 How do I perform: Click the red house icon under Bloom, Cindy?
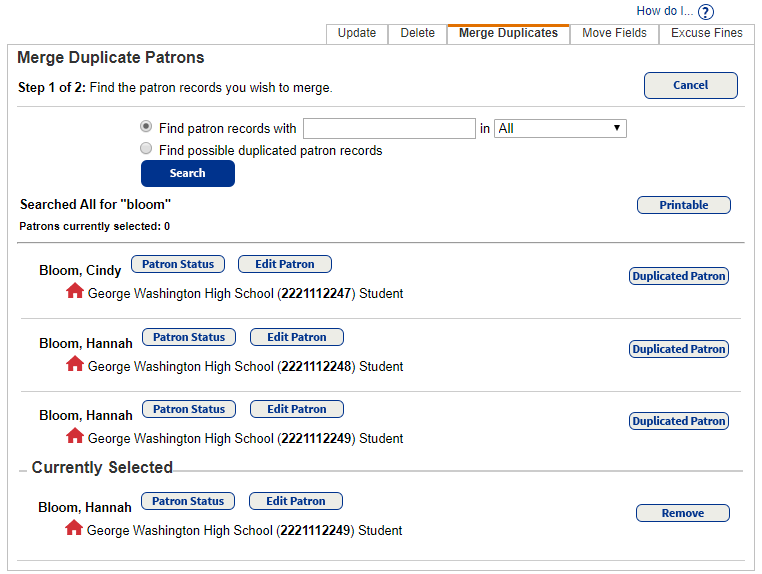coord(74,291)
